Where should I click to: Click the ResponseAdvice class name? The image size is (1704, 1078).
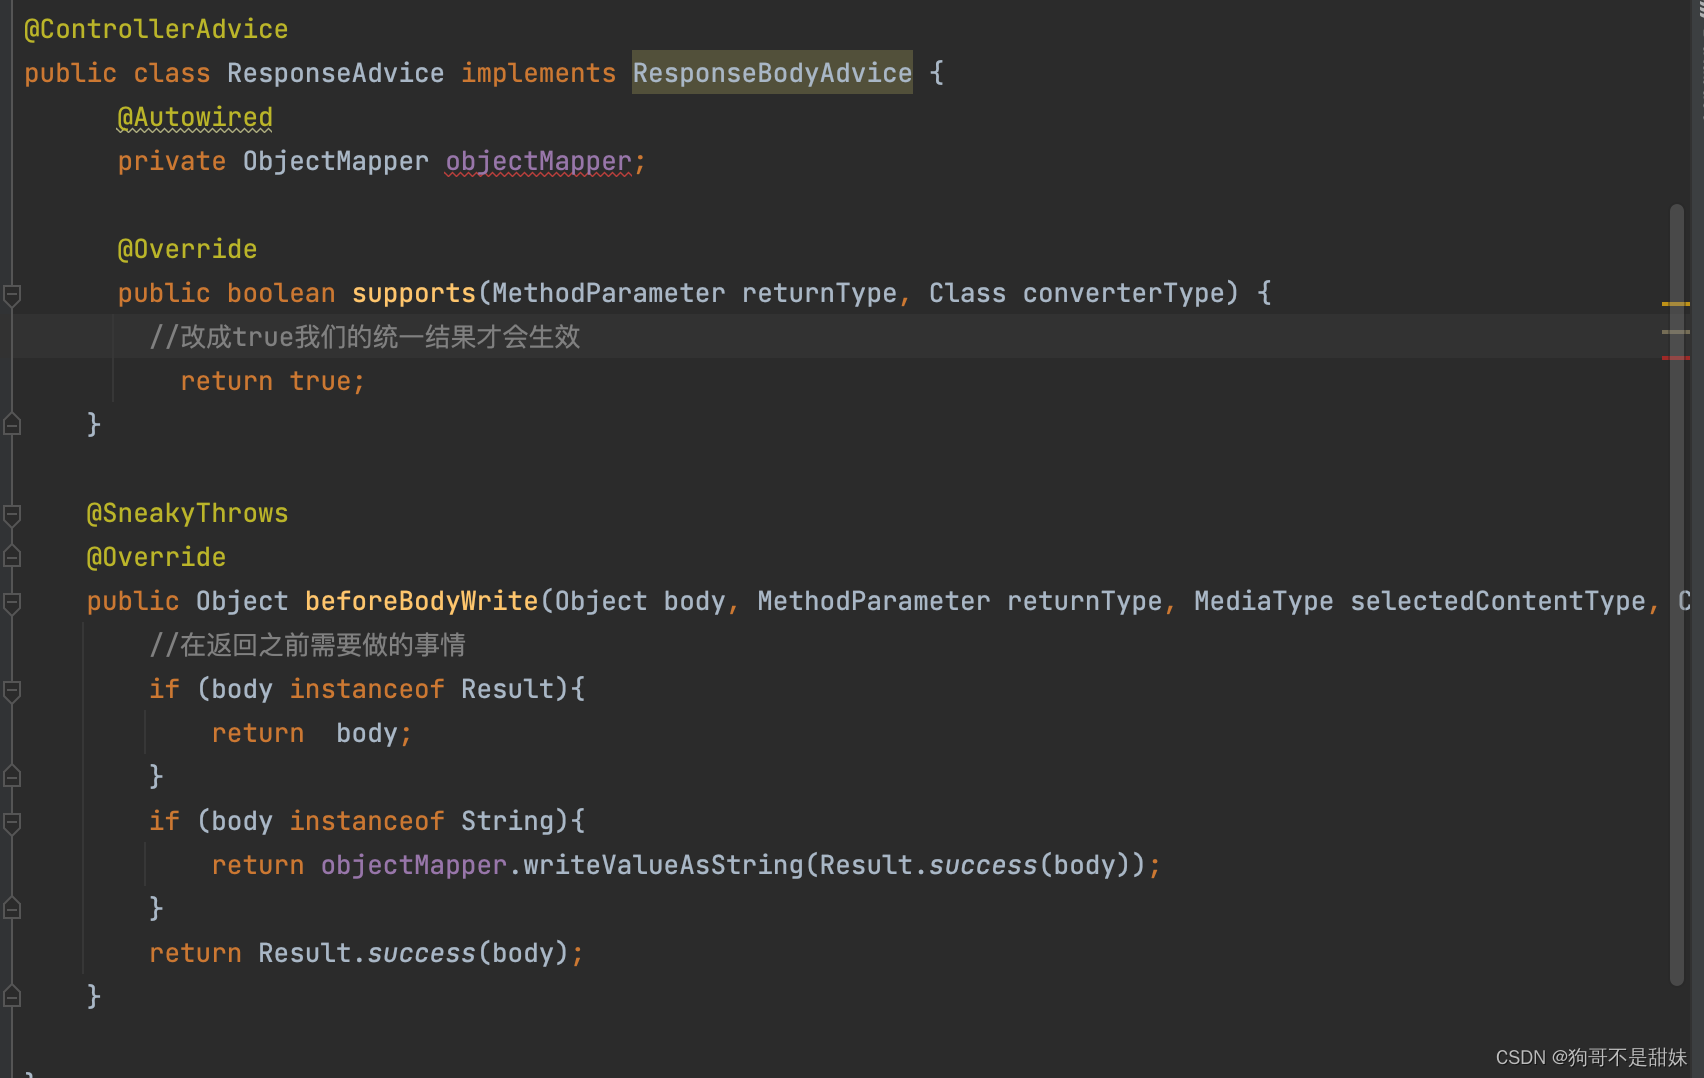point(335,73)
